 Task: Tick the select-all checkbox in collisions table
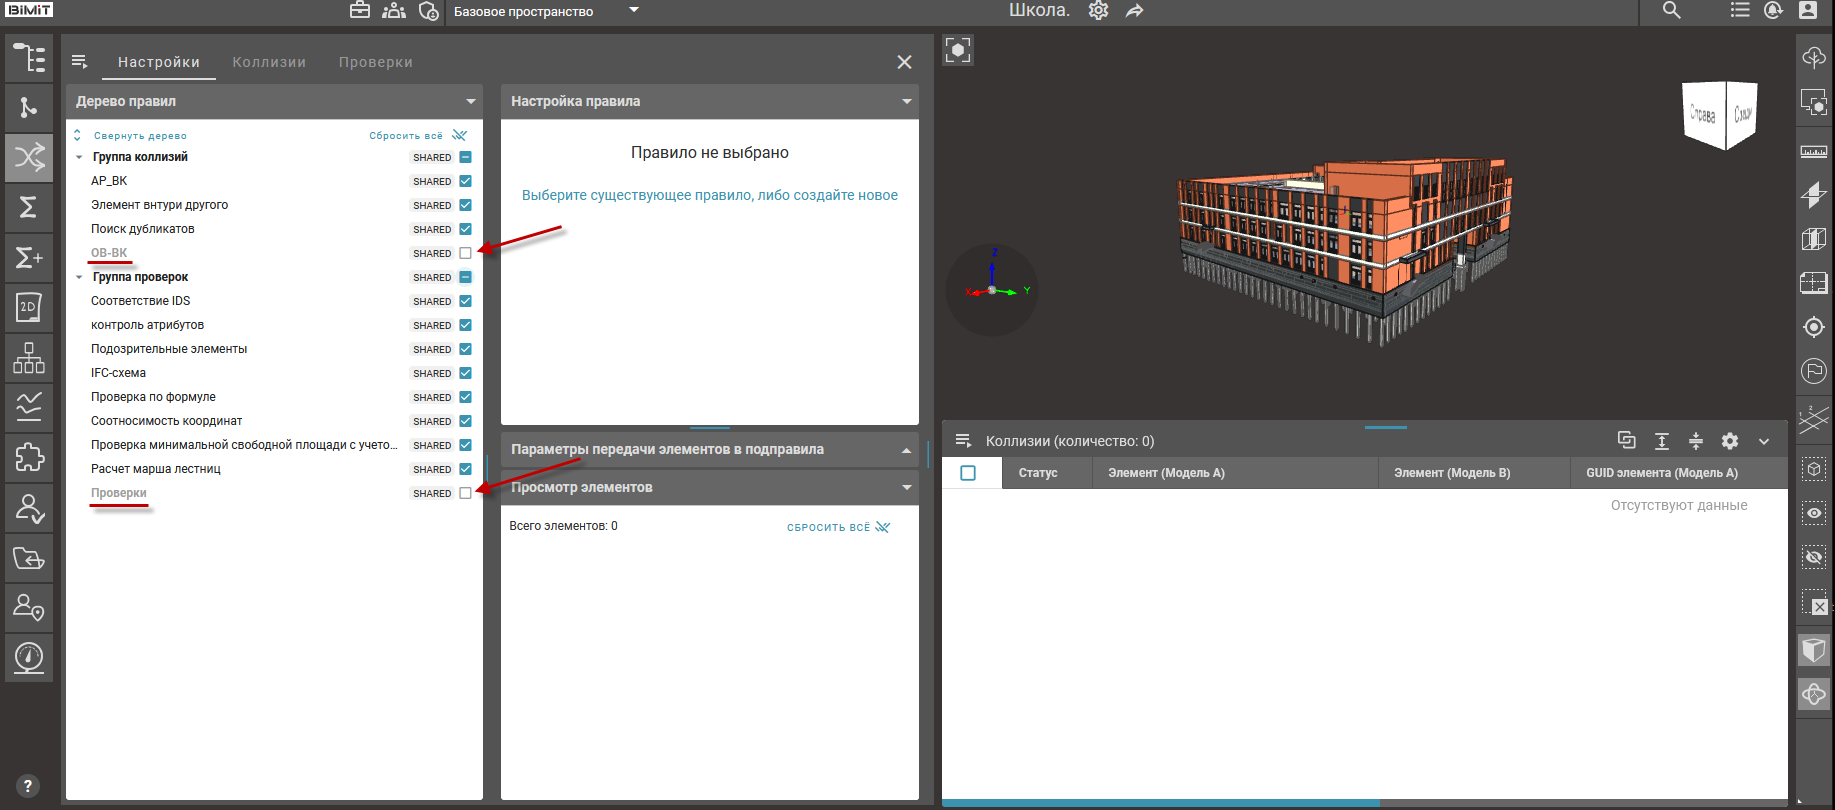pyautogui.click(x=968, y=473)
